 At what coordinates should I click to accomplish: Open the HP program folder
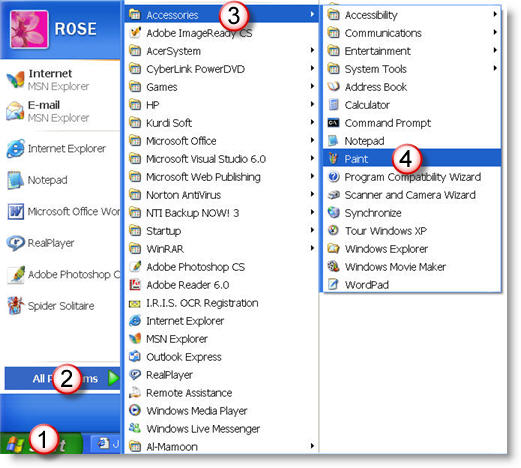[x=221, y=105]
